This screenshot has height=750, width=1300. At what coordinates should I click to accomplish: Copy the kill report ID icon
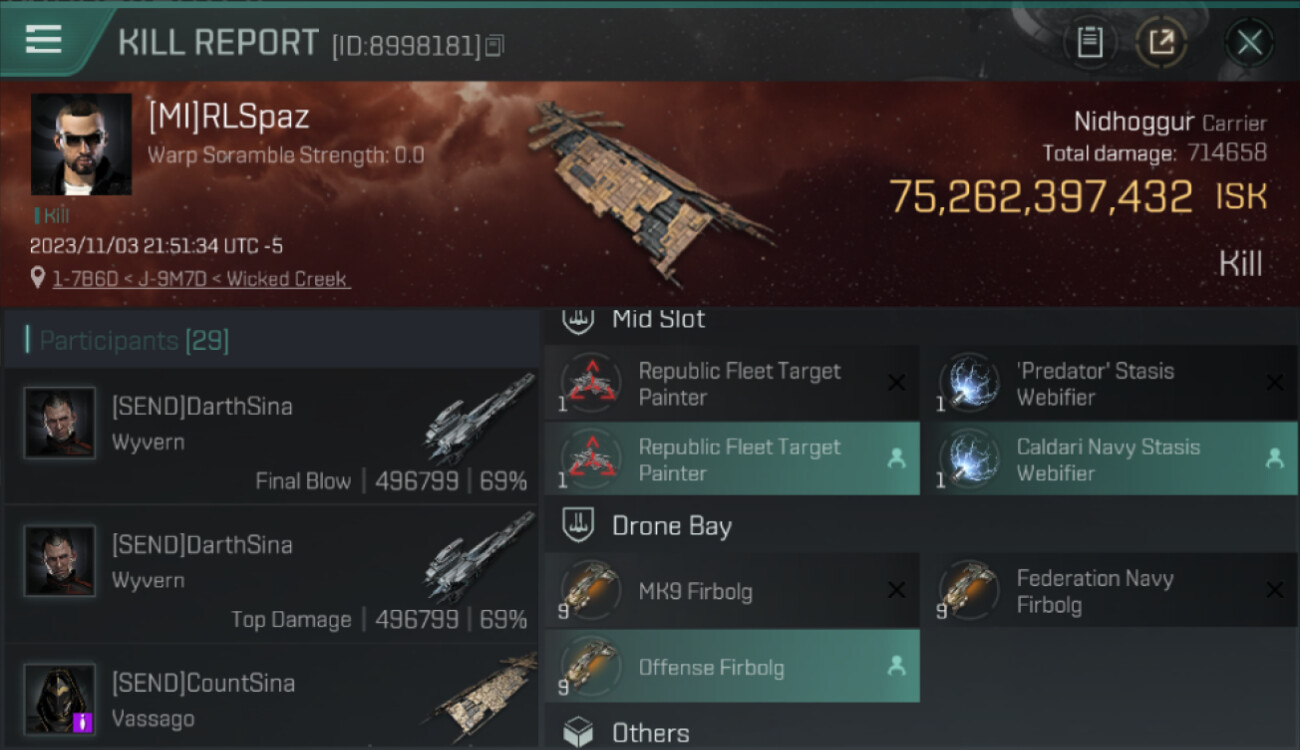(495, 45)
